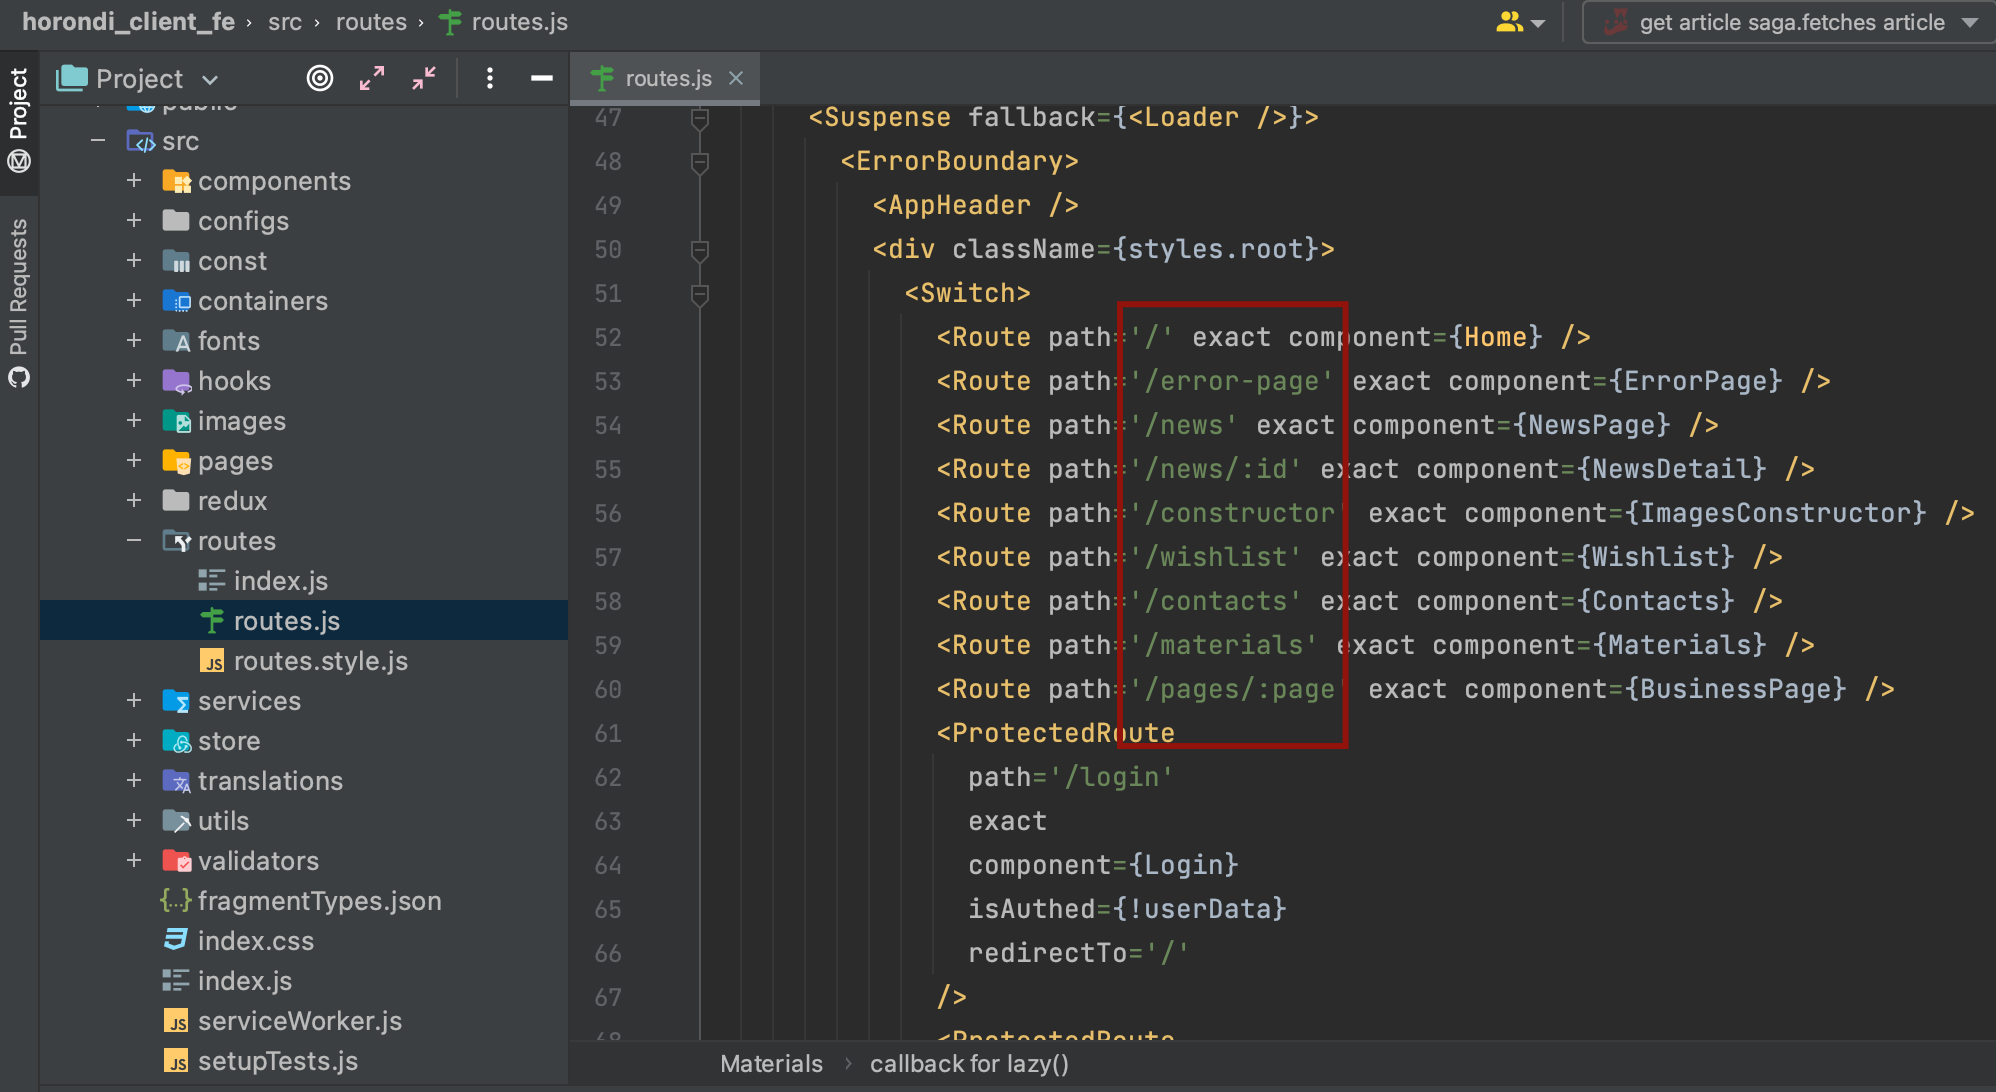Expand the components folder

pyautogui.click(x=134, y=181)
